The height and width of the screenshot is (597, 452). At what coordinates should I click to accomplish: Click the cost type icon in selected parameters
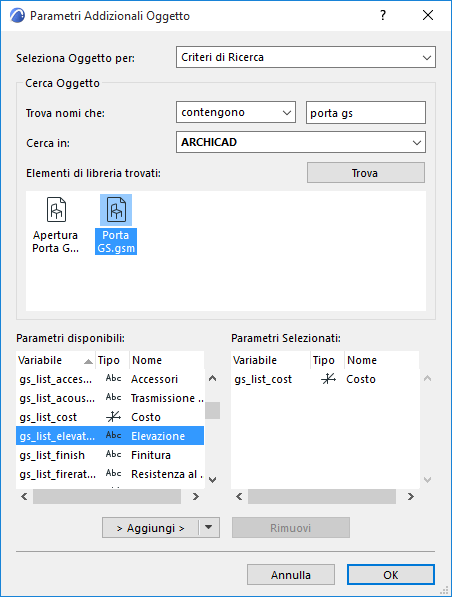328,379
